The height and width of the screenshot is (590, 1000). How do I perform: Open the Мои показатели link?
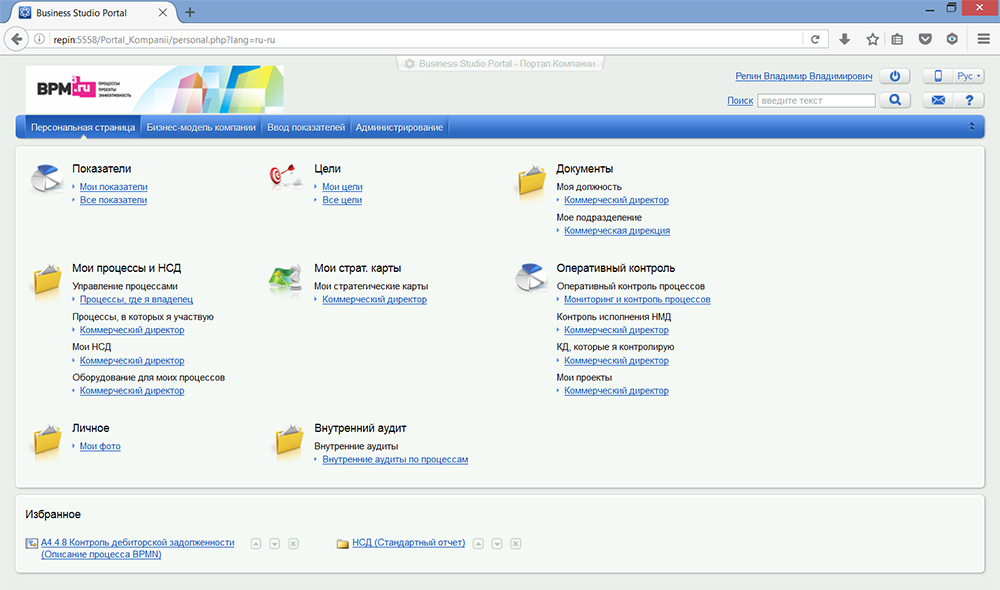pos(113,187)
